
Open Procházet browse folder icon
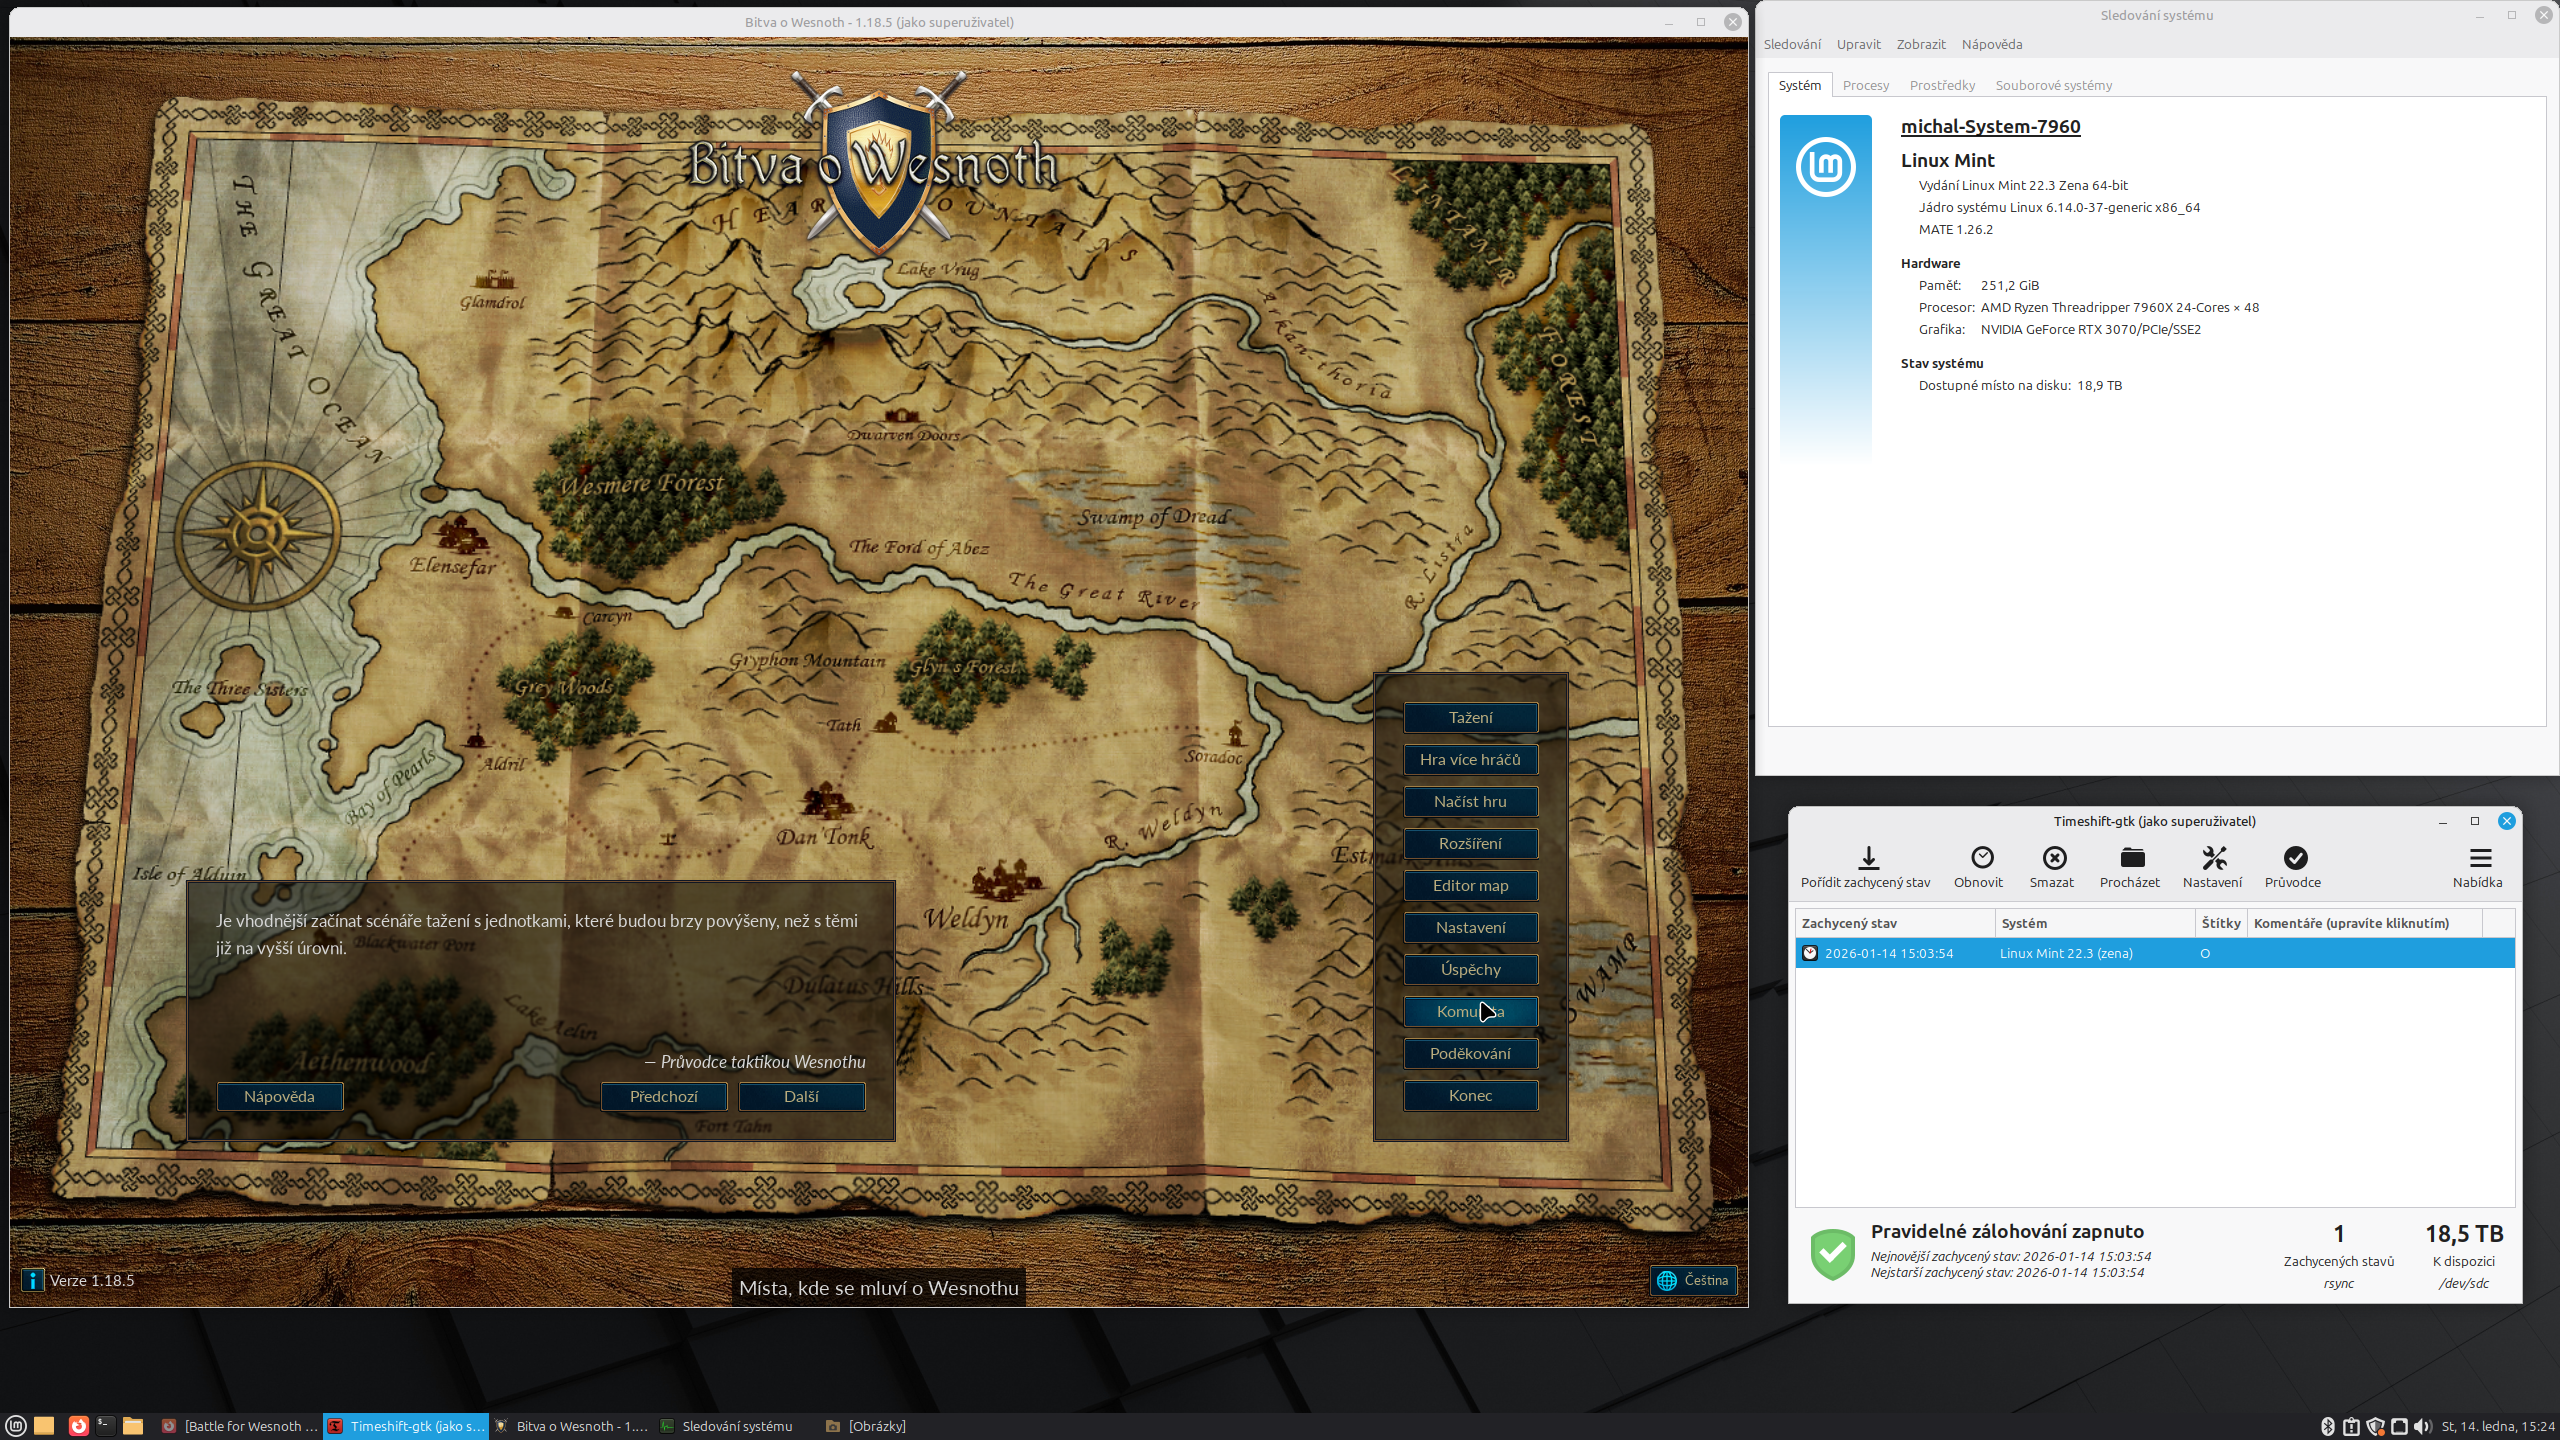2131,858
